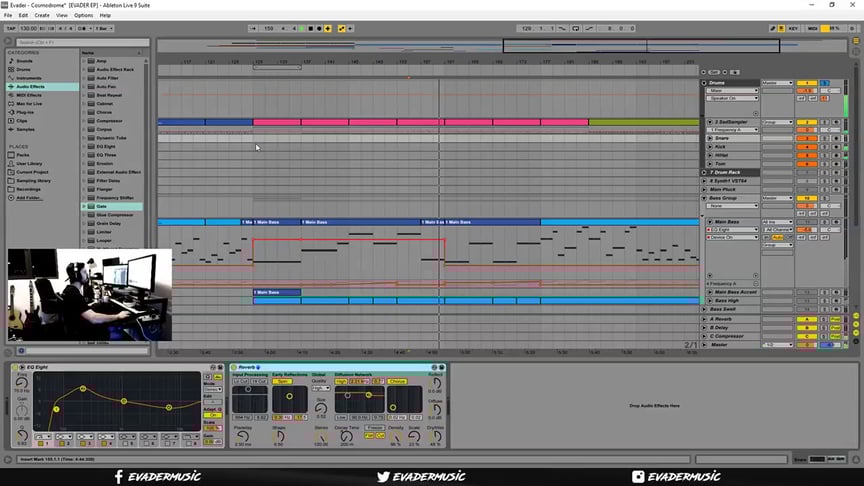Toggle the yellow Session Record button
864x486 pixels.
pyautogui.click(x=328, y=28)
